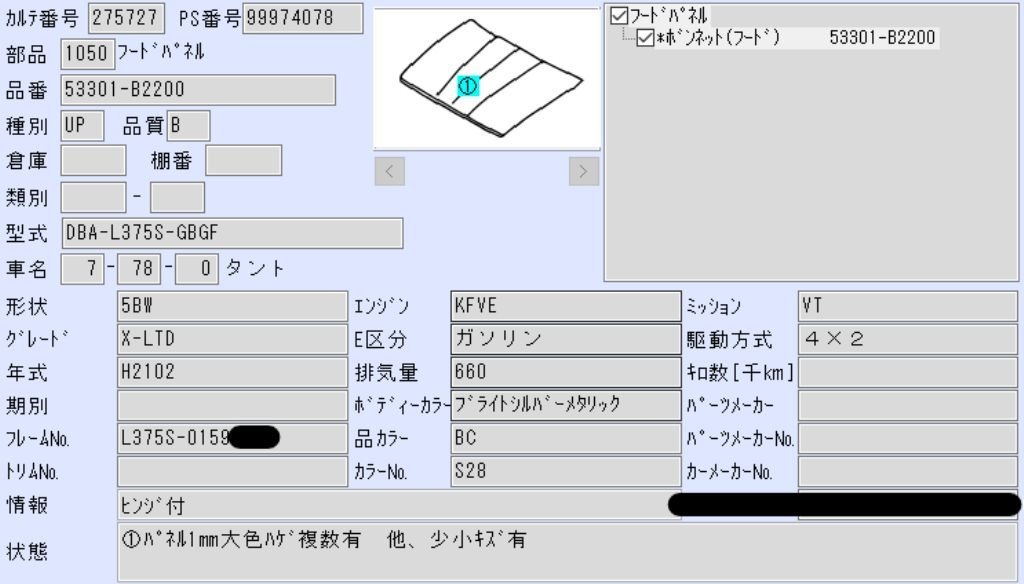This screenshot has height=584, width=1024.
Task: Click the 駆動方式 field 4×2
Action: [908, 339]
